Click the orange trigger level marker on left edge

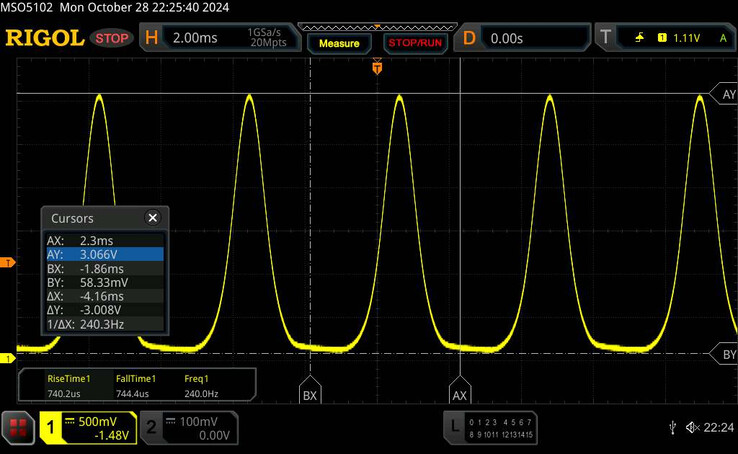7,262
